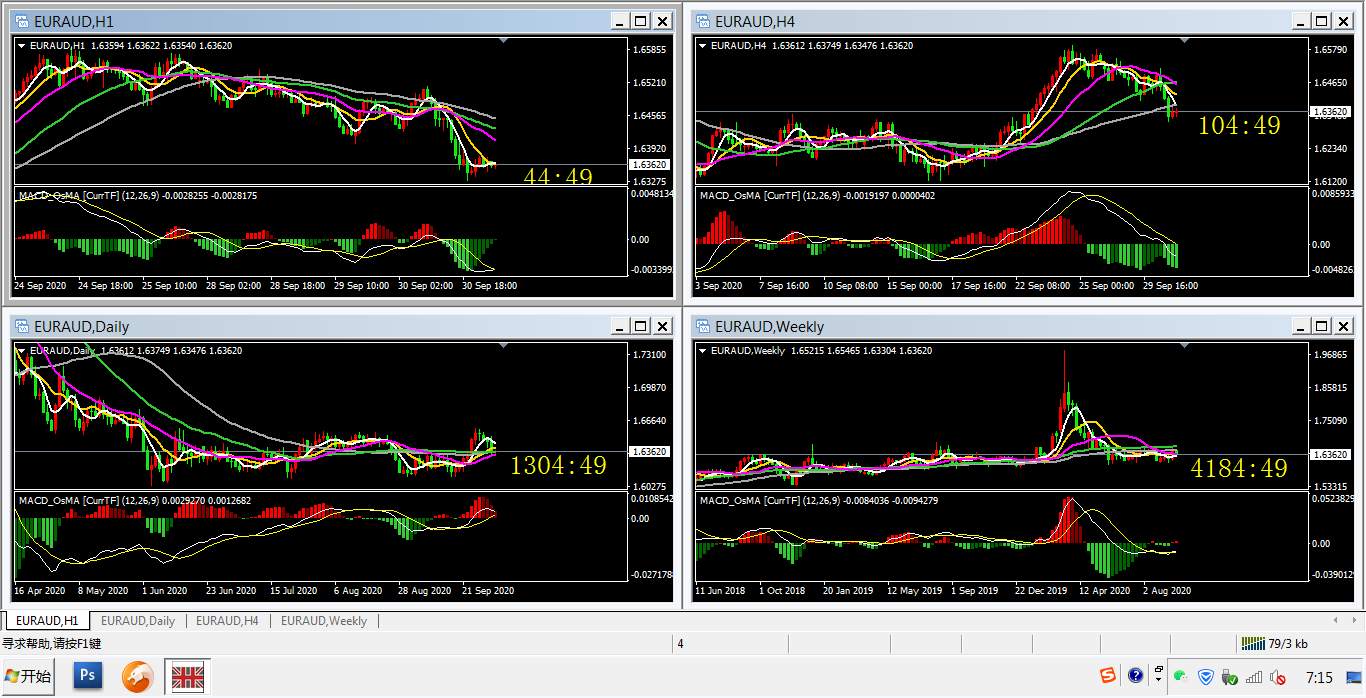The height and width of the screenshot is (698, 1366).
Task: Click the 1.96865 price on Weekly axis
Action: click(1330, 354)
